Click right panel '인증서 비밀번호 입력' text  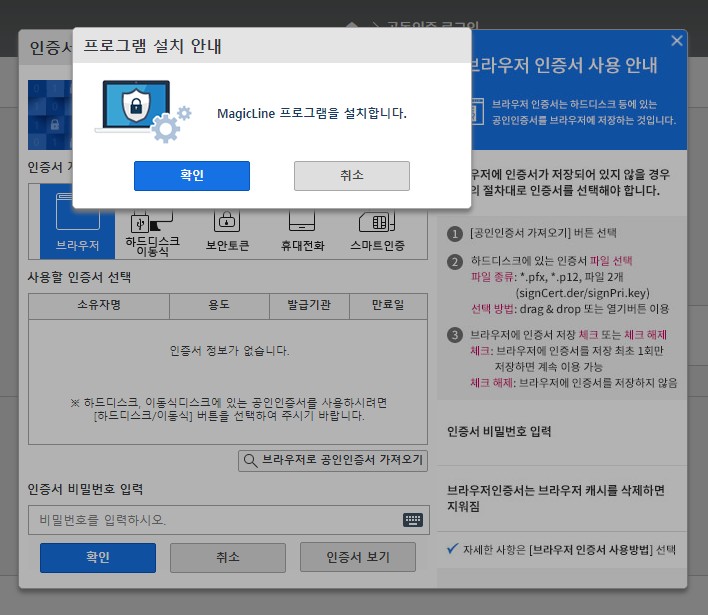[x=499, y=432]
